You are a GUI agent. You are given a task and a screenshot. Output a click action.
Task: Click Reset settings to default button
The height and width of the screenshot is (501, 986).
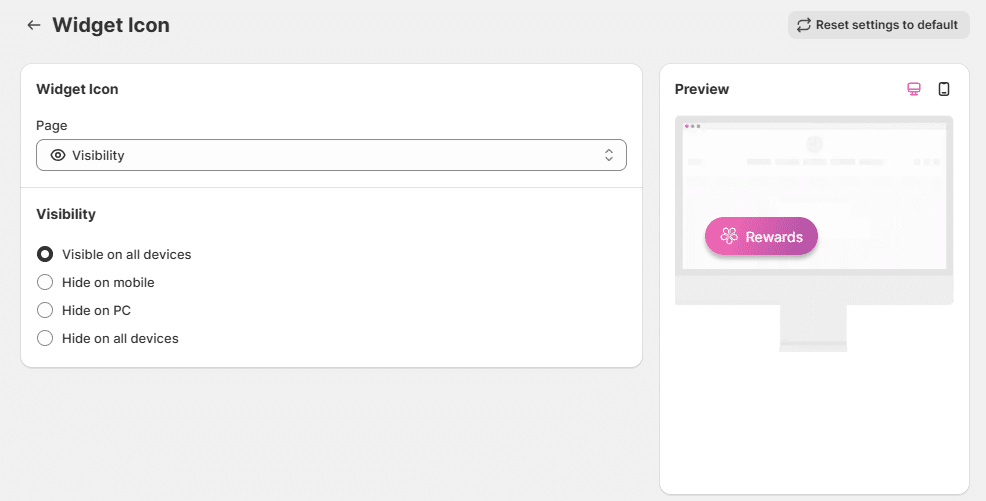[878, 25]
